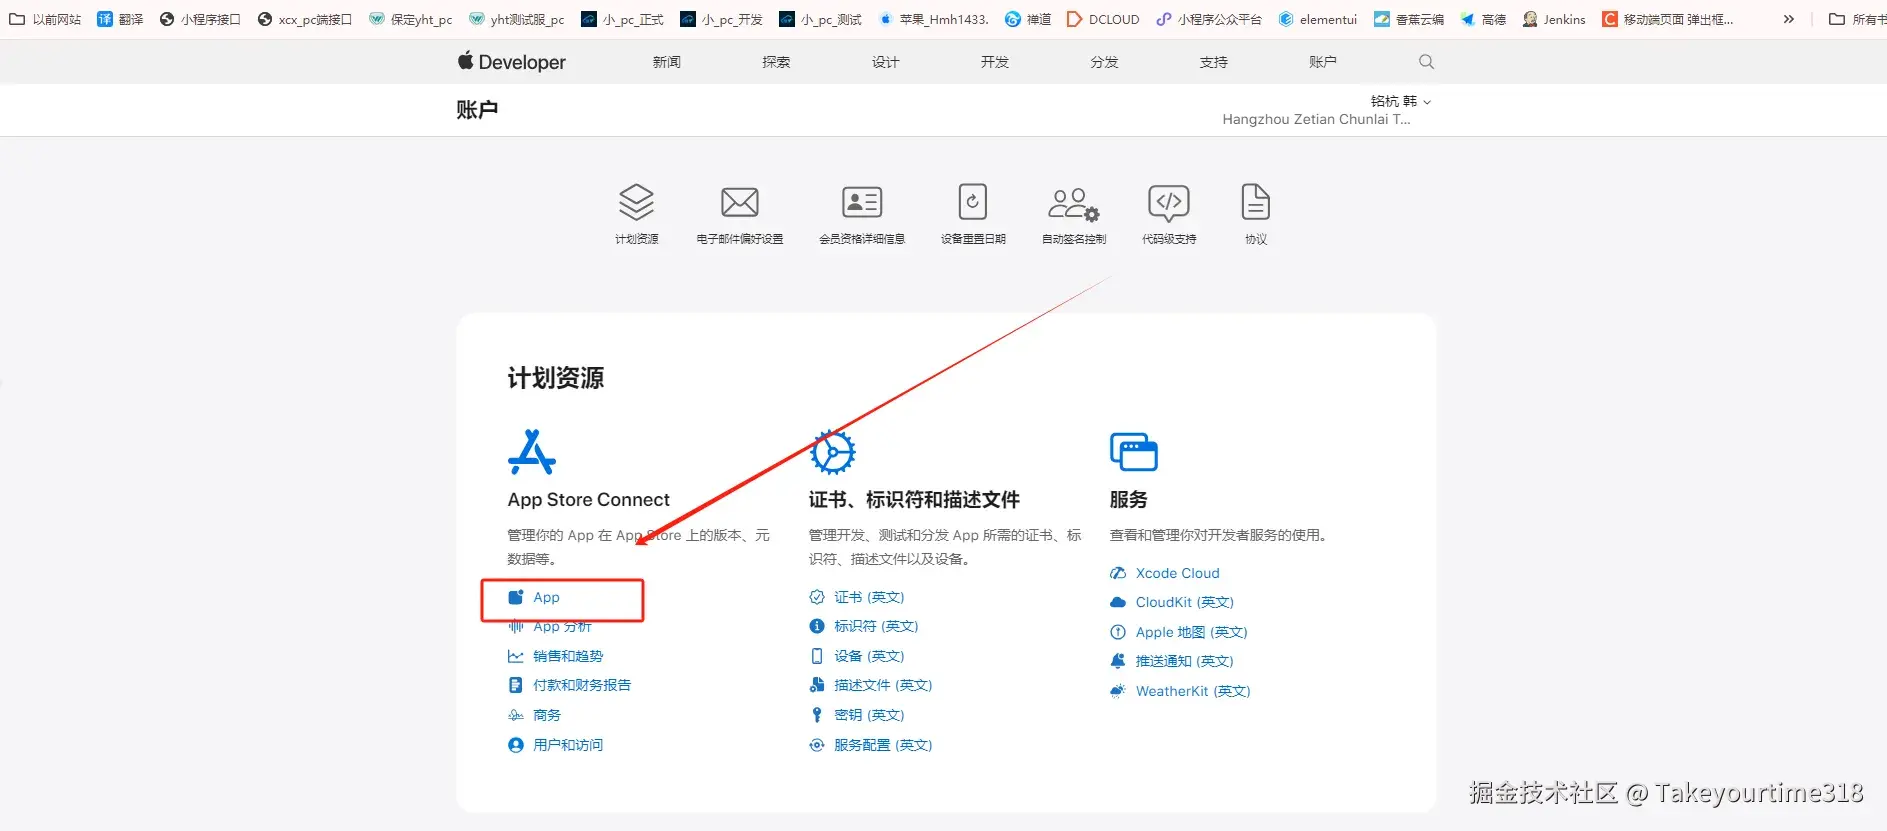Open the 小_pc_正式 bookmark
1887x831 pixels.
tap(622, 19)
